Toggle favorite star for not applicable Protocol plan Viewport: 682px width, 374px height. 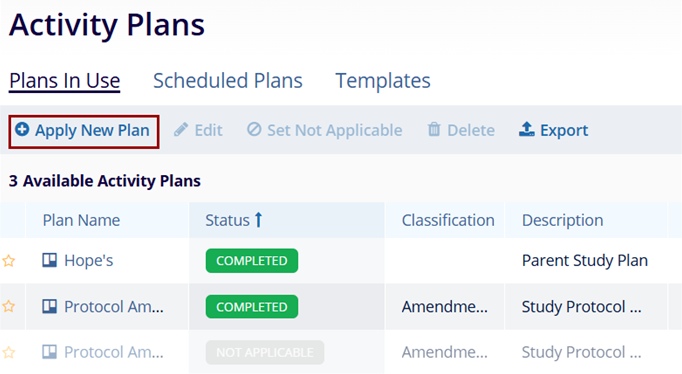(x=9, y=352)
